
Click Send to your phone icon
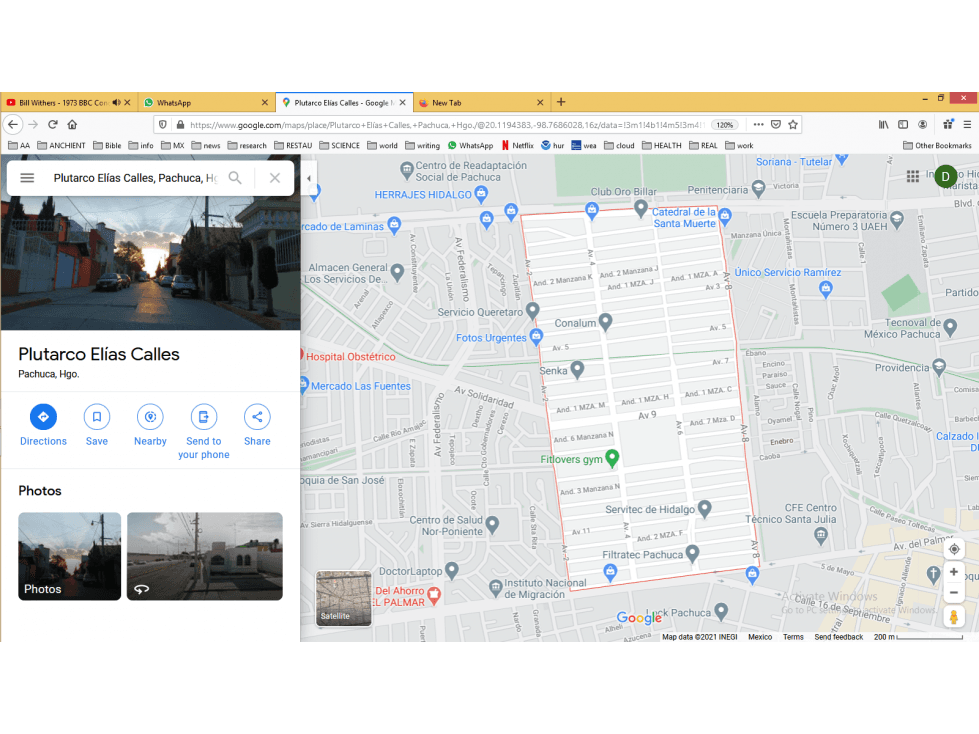(x=204, y=417)
